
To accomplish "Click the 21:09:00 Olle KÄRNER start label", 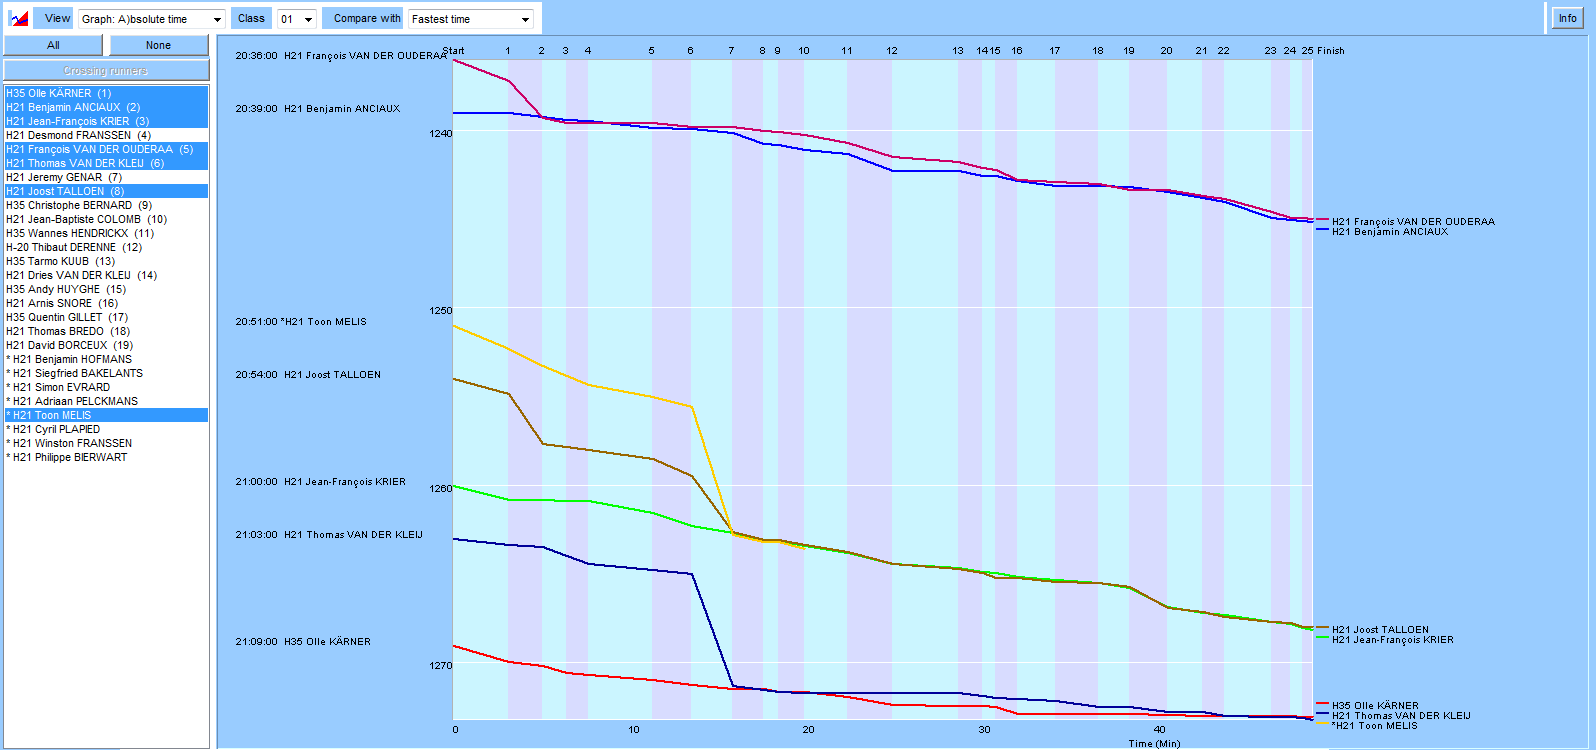I will (x=303, y=642).
